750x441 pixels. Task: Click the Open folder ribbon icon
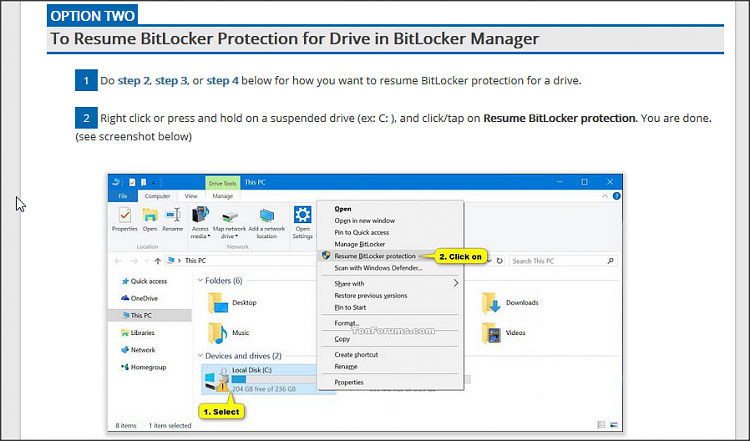150,215
